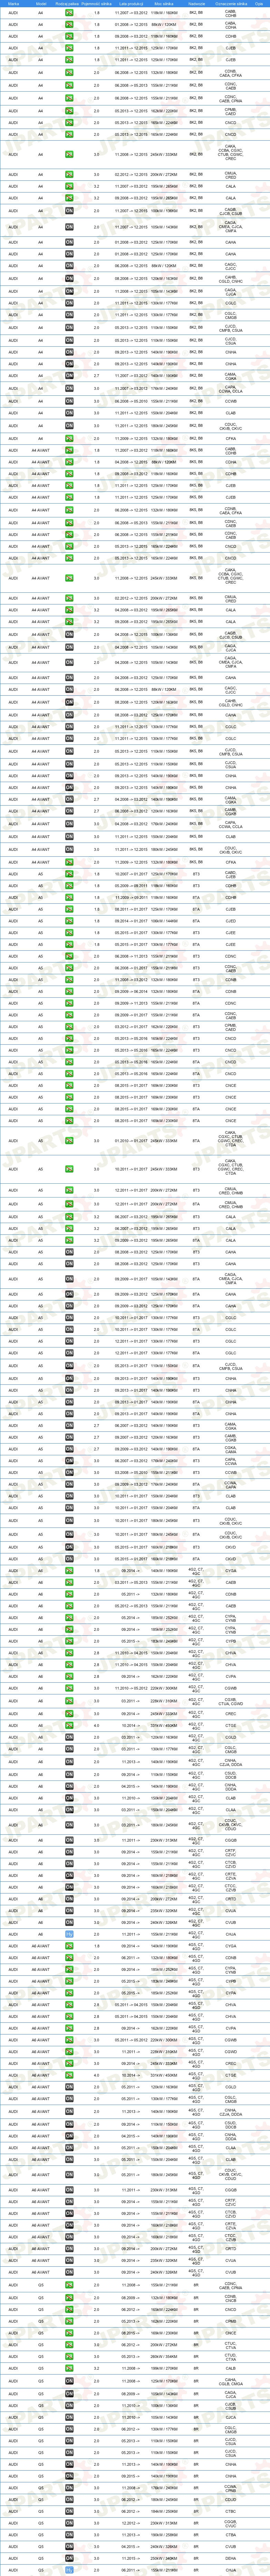The width and height of the screenshot is (270, 2576).
Task: Click the Lata produkcji column header
Action: [131, 4]
